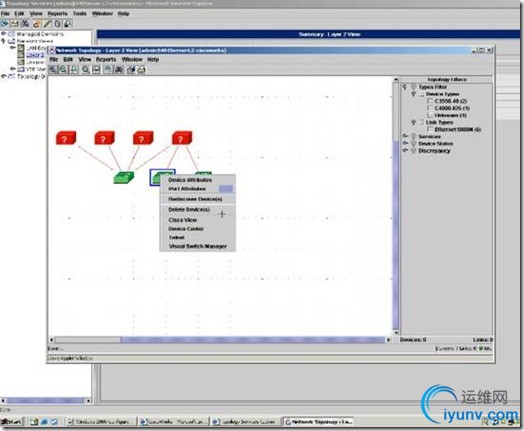Select the second red unknown device node
The width and height of the screenshot is (524, 431).
pos(104,138)
